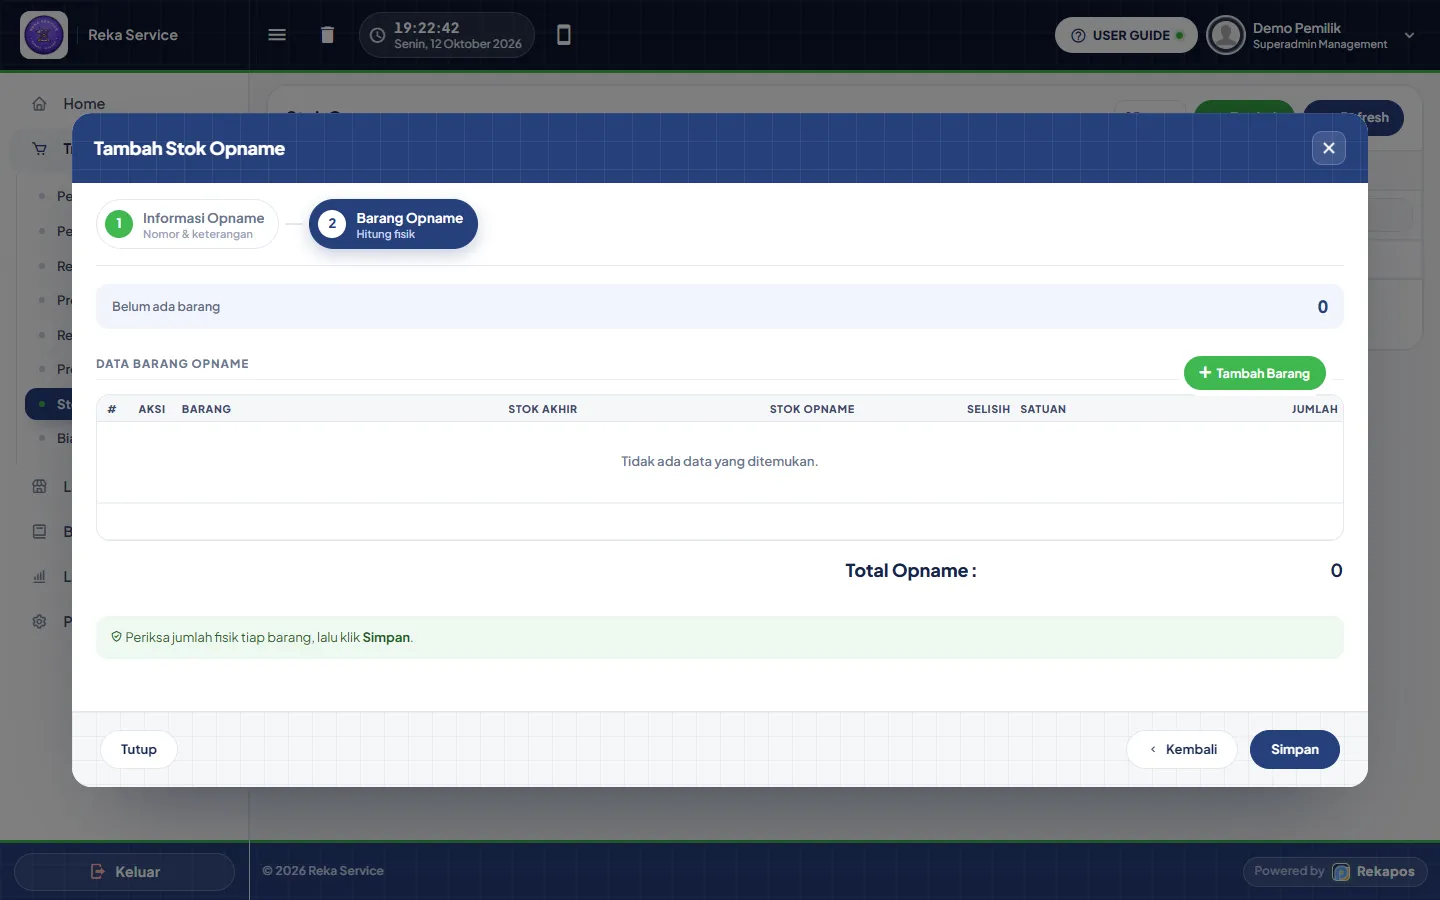Open the USER GUIDE button
This screenshot has width=1440, height=900.
1126,35
